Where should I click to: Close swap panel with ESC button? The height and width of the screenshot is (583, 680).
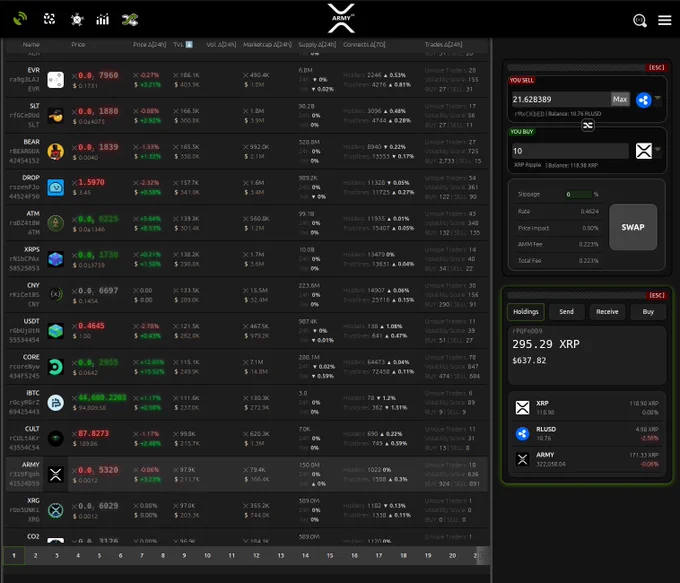point(656,68)
